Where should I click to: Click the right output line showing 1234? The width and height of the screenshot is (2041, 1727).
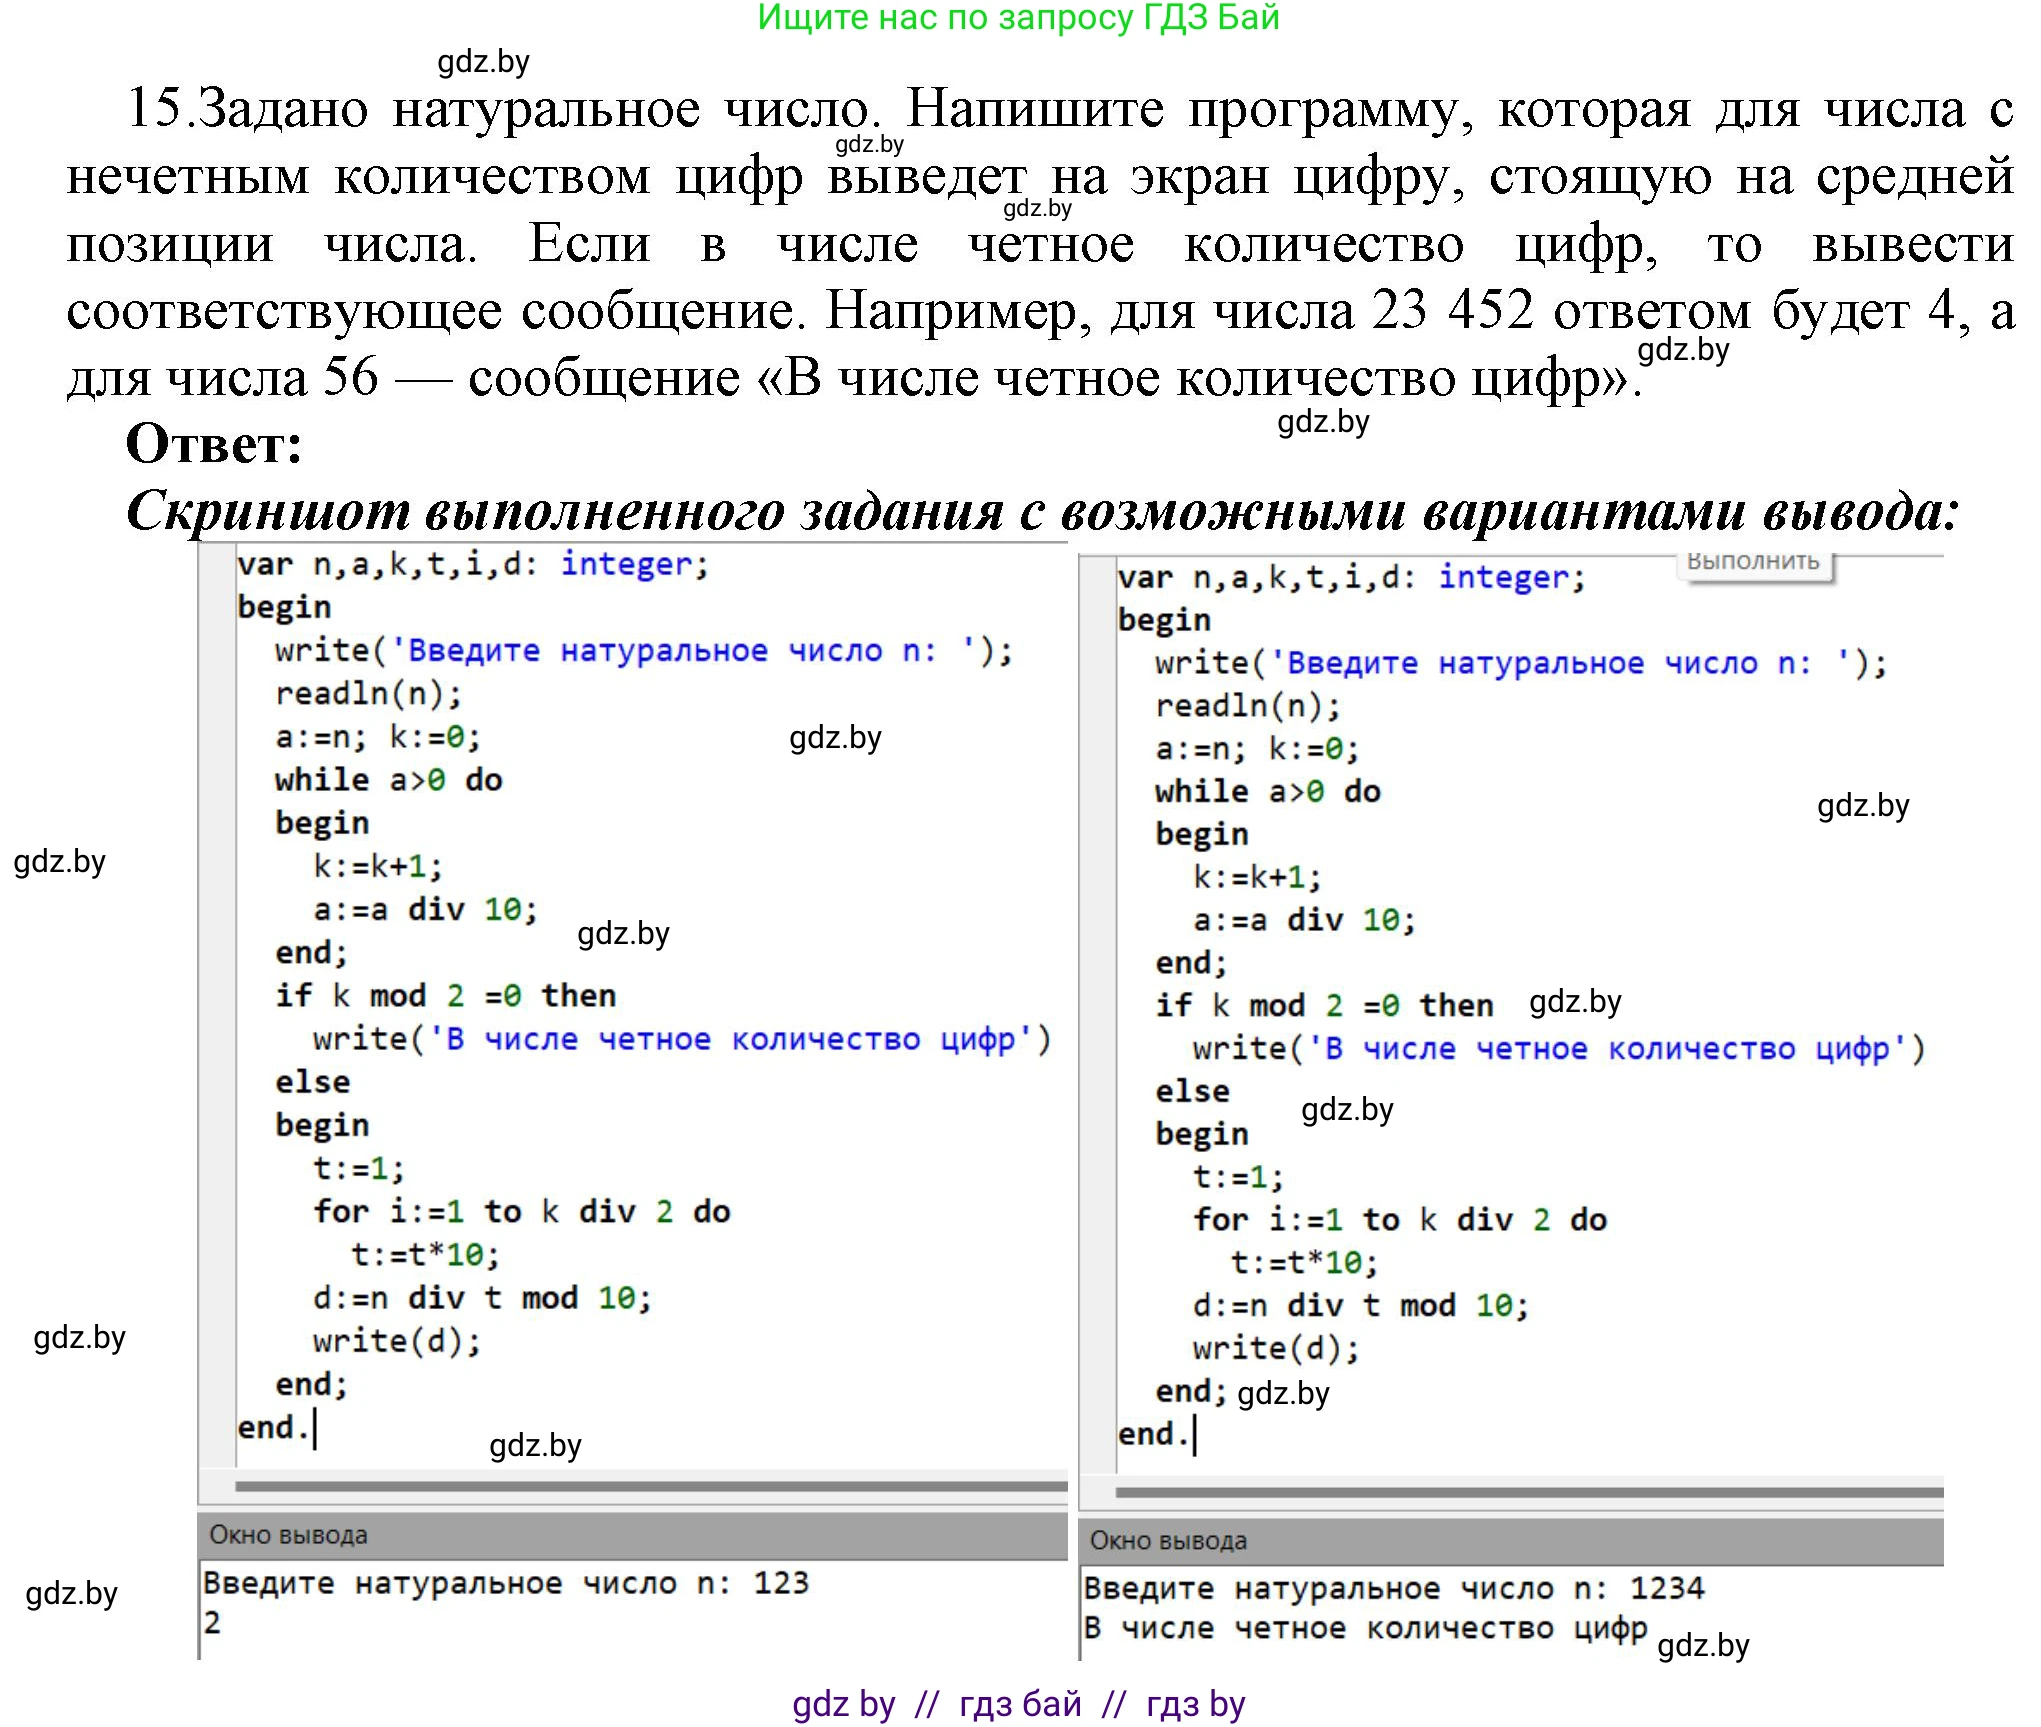[x=1393, y=1588]
